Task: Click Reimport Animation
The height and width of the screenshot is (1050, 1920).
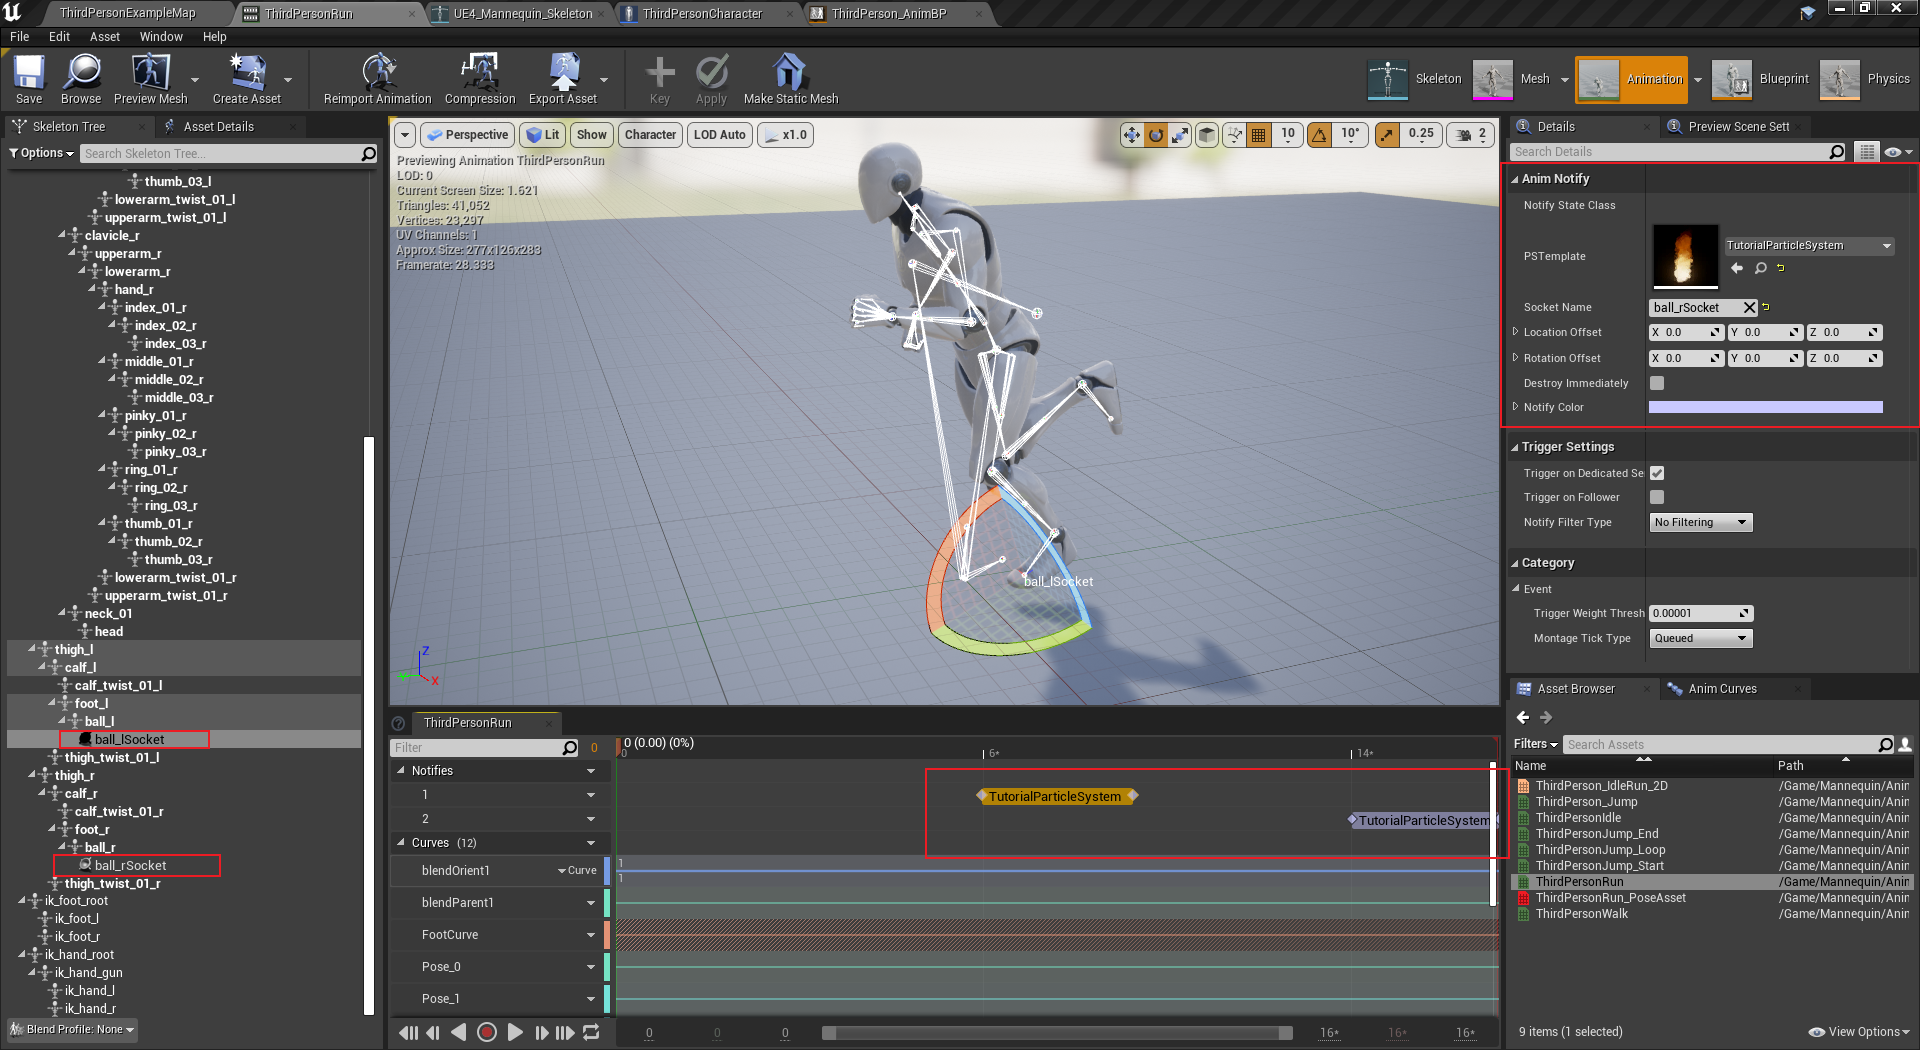Action: (377, 79)
